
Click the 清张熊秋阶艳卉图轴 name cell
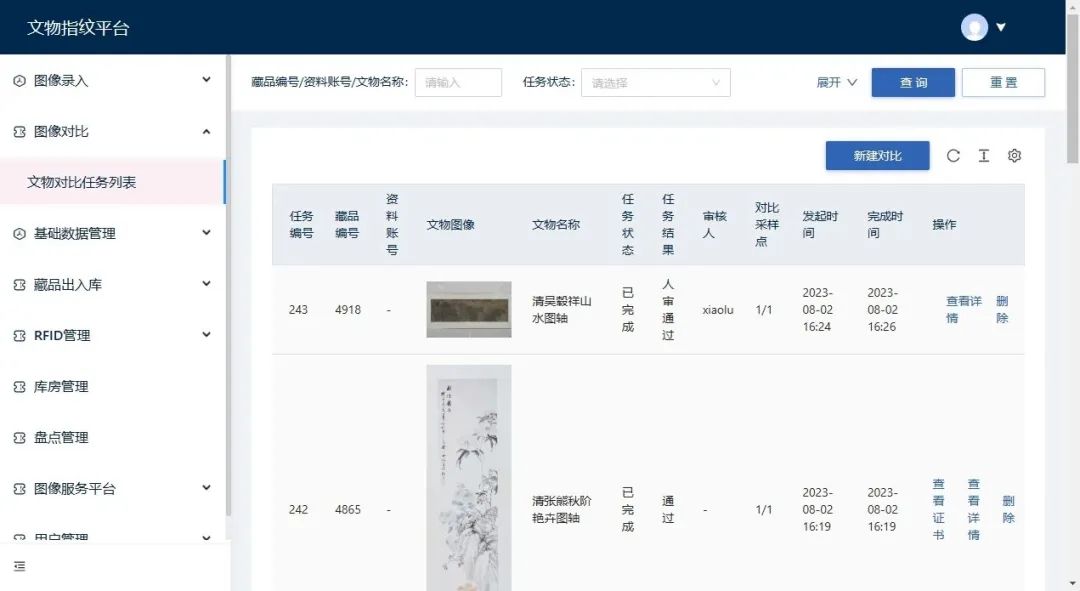[561, 509]
